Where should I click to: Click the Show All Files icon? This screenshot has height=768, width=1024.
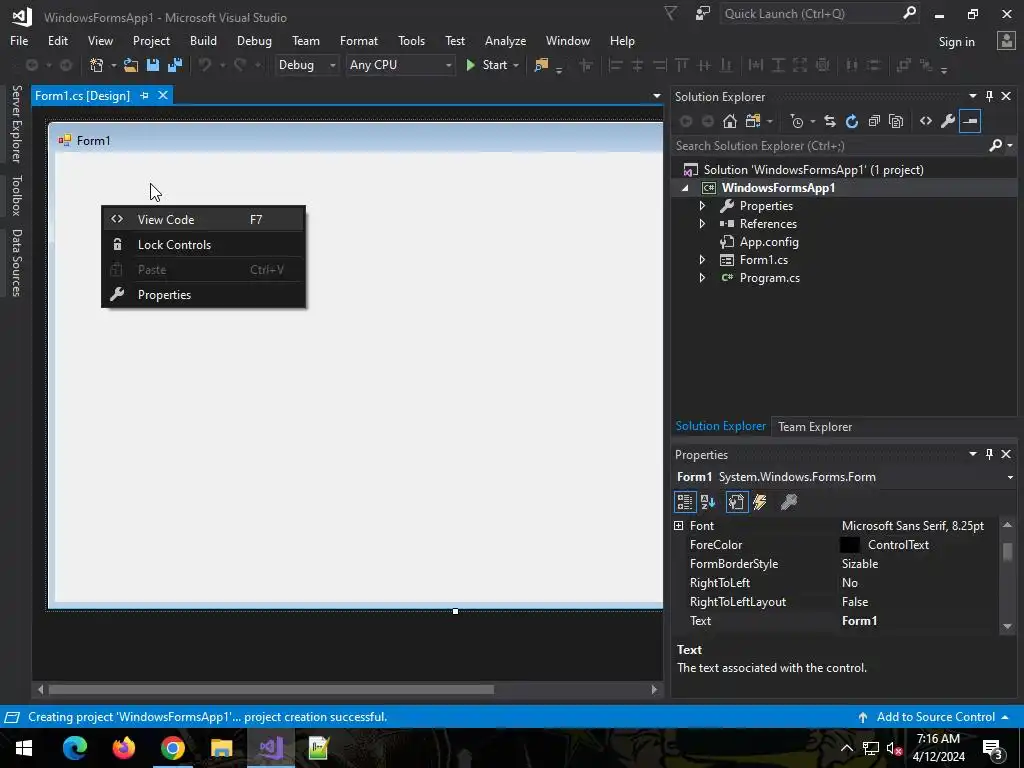pyautogui.click(x=896, y=121)
